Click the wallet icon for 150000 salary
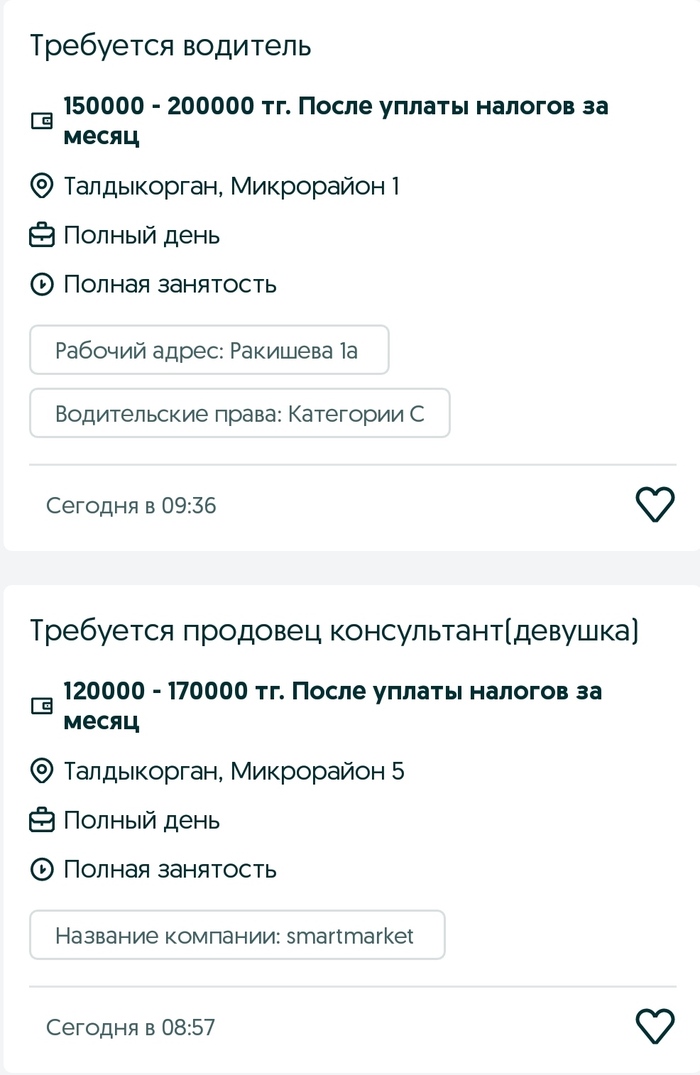The width and height of the screenshot is (700, 1075). 42,121
